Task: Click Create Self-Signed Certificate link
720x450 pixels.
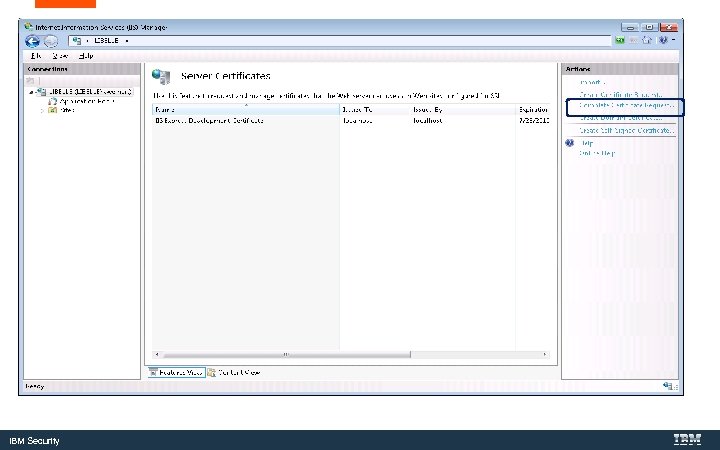Action: tap(626, 131)
